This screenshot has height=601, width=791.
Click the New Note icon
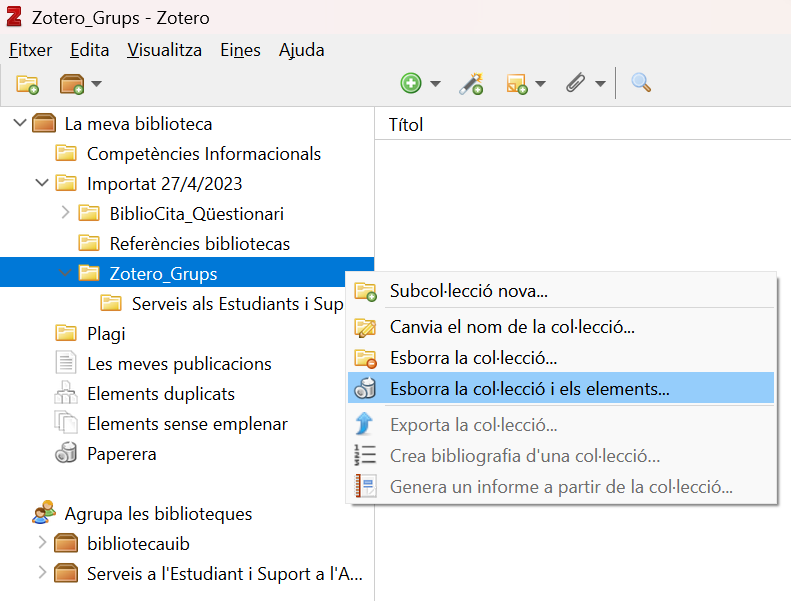[x=517, y=84]
